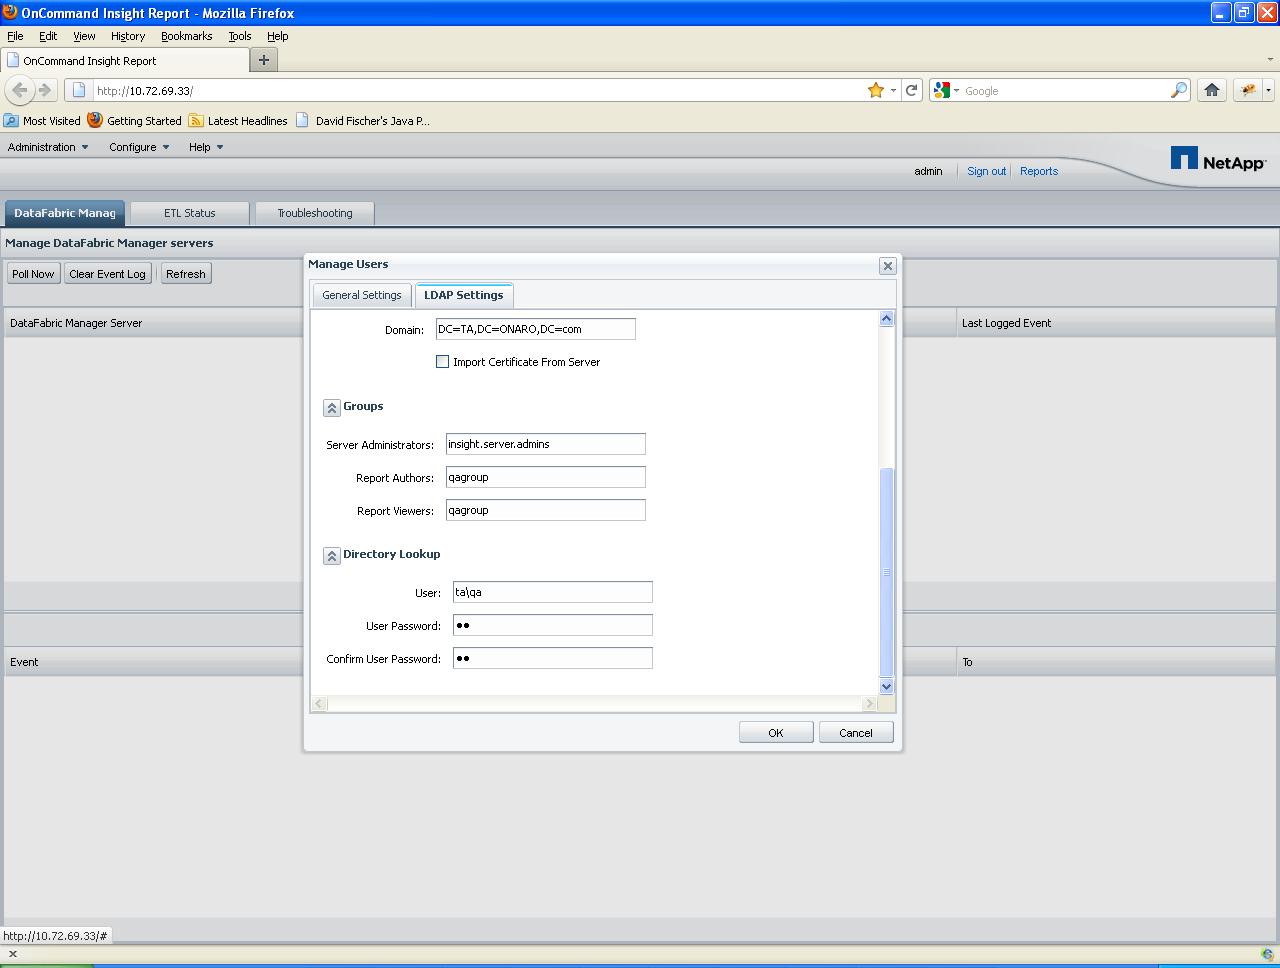Click the browser back arrow
Screen dimensions: 1280x968
(19, 90)
